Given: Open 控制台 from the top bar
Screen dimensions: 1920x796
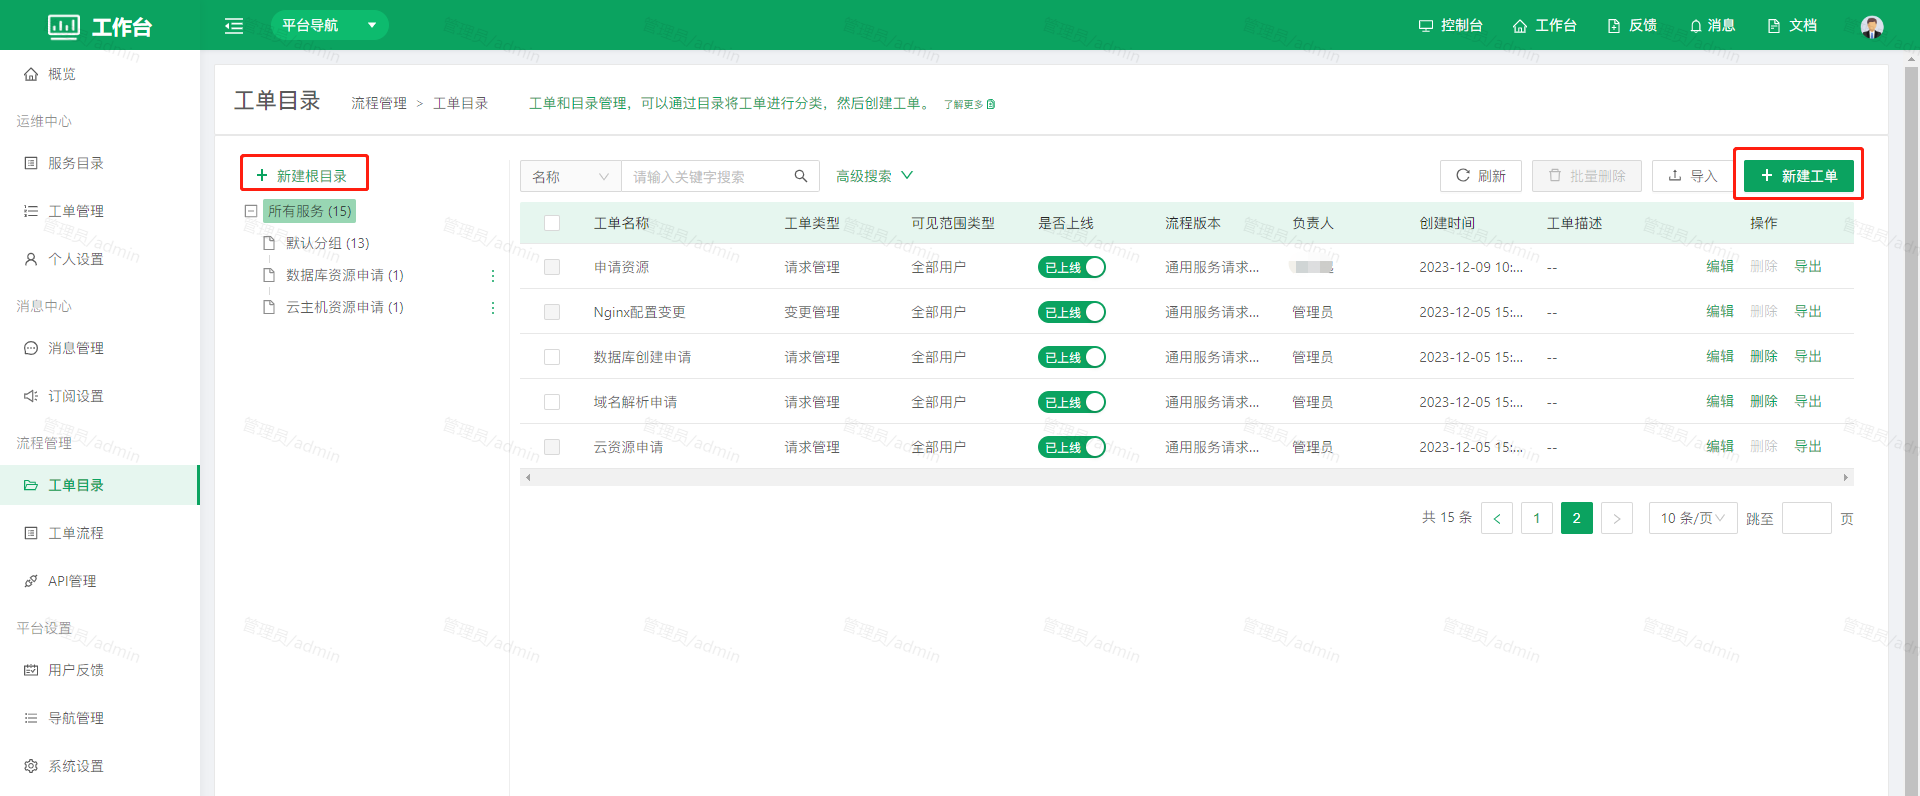Looking at the screenshot, I should tap(1450, 25).
